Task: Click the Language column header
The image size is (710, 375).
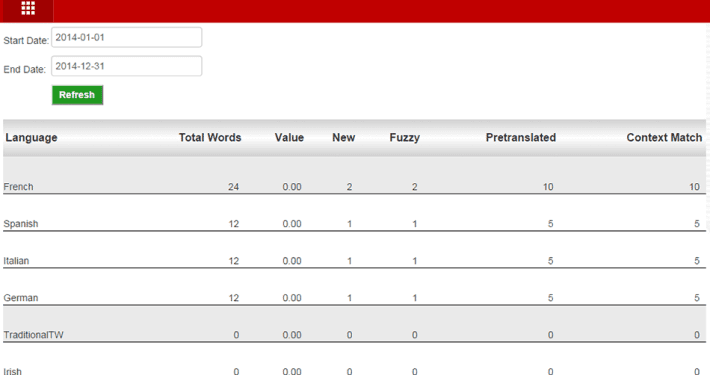Action: point(31,138)
